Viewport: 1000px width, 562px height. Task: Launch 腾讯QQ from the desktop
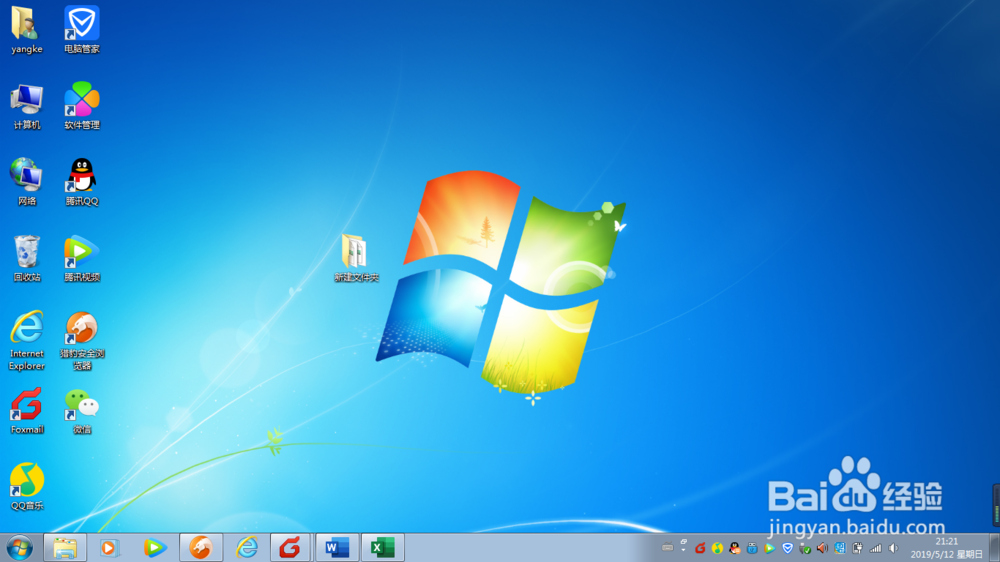[82, 182]
